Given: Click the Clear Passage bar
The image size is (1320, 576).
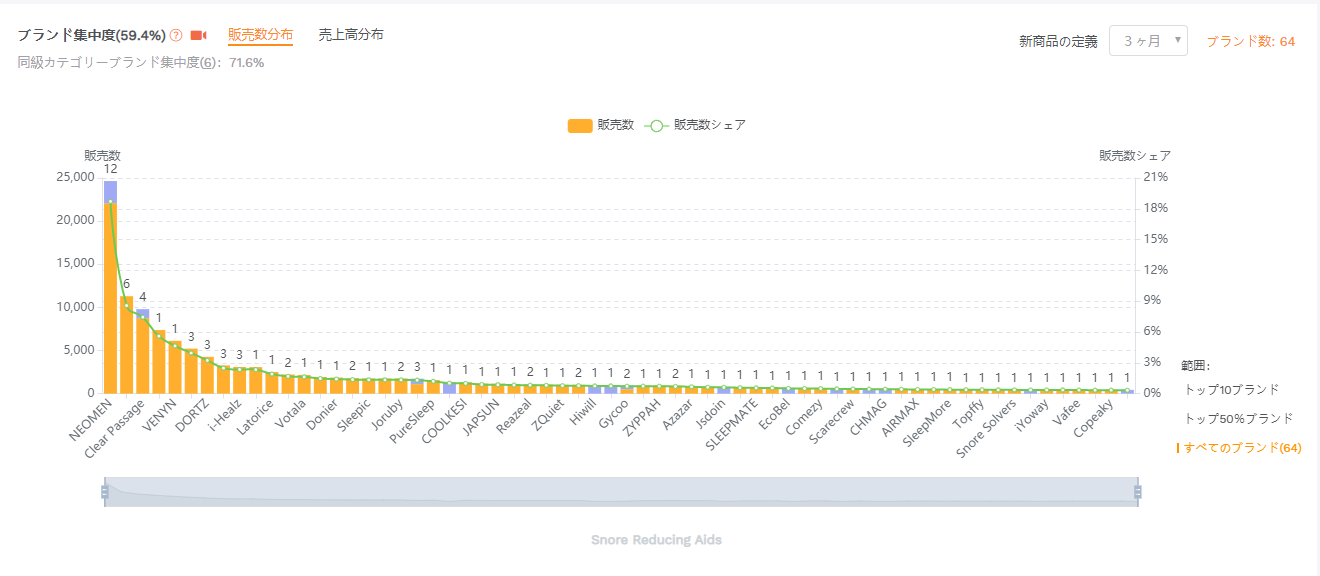Looking at the screenshot, I should click(127, 345).
